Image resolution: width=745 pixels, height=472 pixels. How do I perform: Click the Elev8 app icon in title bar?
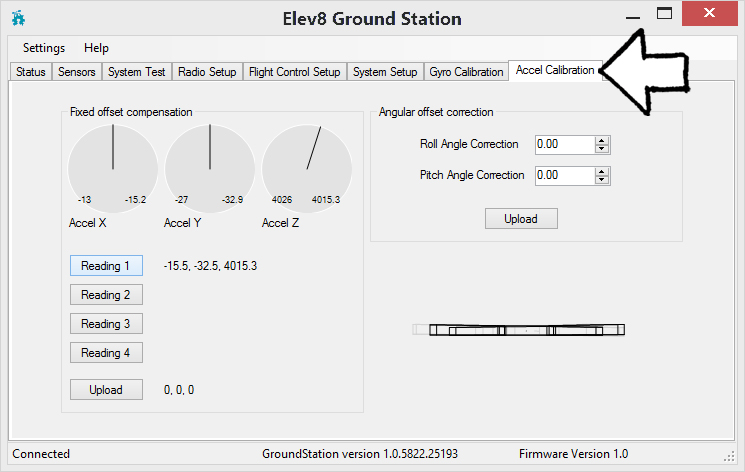point(19,19)
